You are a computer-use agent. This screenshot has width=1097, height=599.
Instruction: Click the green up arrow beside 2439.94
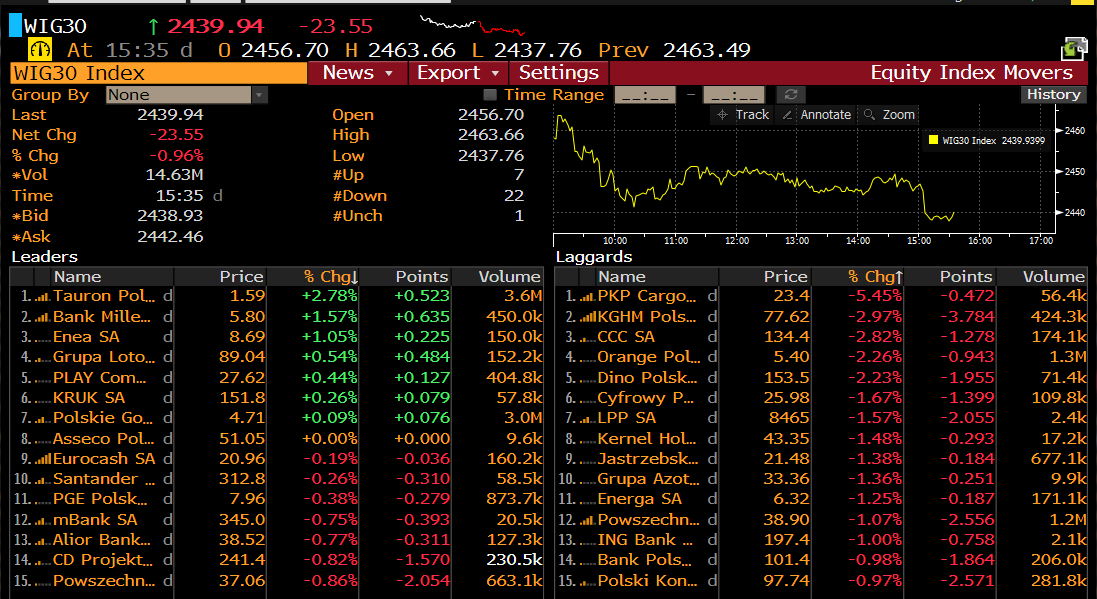pos(153,27)
